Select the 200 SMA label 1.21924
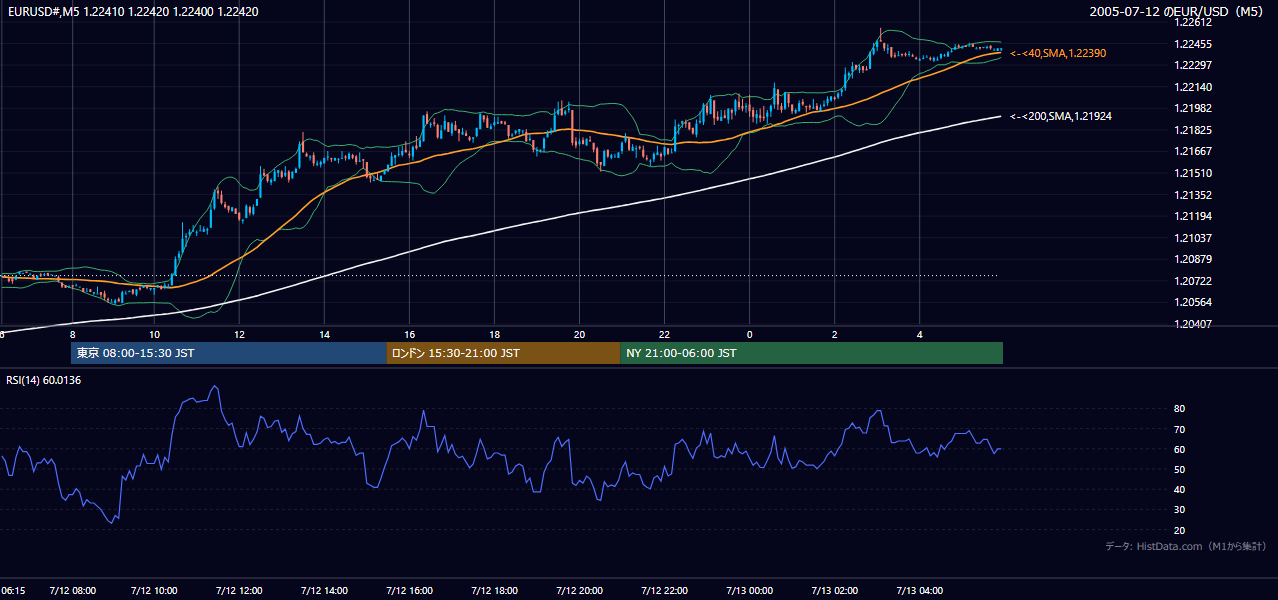1278x600 pixels. pyautogui.click(x=1061, y=117)
